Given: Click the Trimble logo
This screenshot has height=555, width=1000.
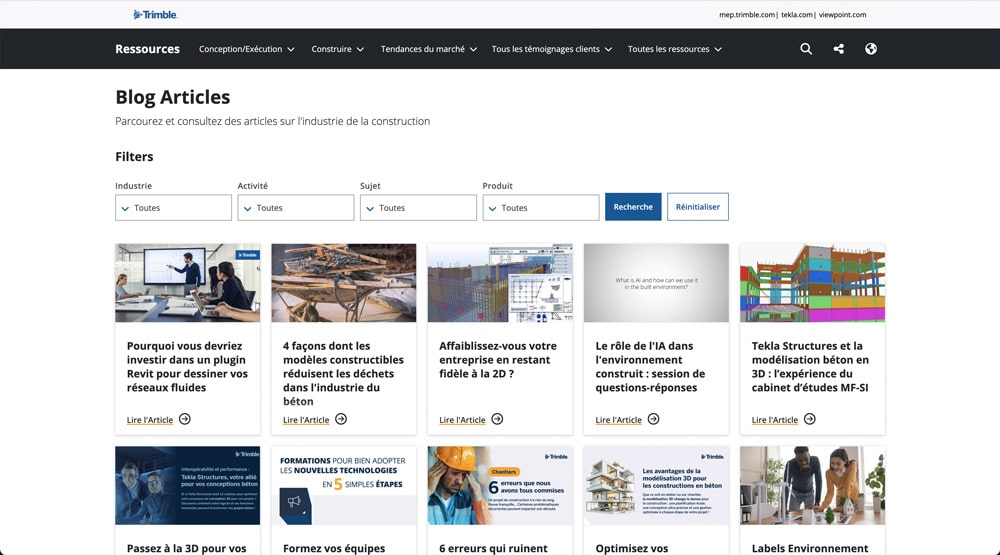Looking at the screenshot, I should tap(155, 15).
